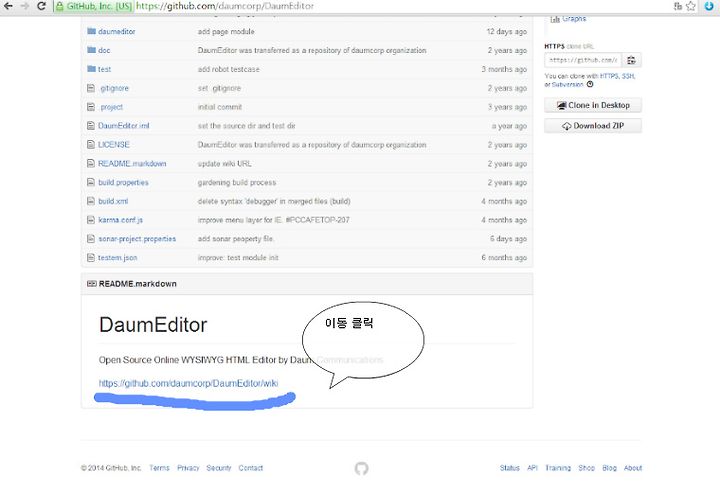Image resolution: width=720 pixels, height=491 pixels.
Task: Click the GitHub Octocat footer logo
Action: coord(361,468)
